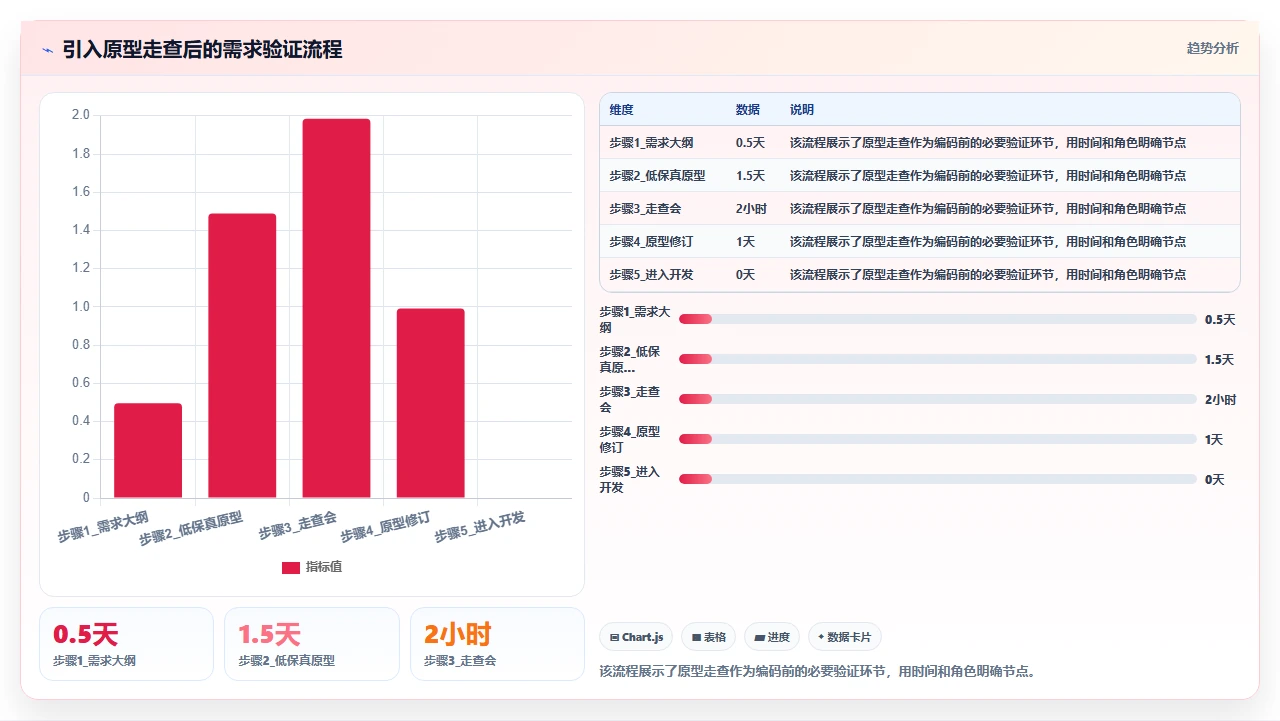The width and height of the screenshot is (1280, 721).
Task: Click the bar for 步骤2_低保真原型
Action: pyautogui.click(x=242, y=355)
